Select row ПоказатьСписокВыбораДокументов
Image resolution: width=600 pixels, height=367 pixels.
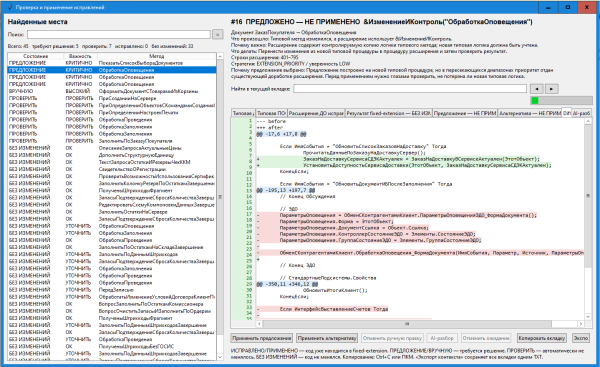(x=112, y=63)
